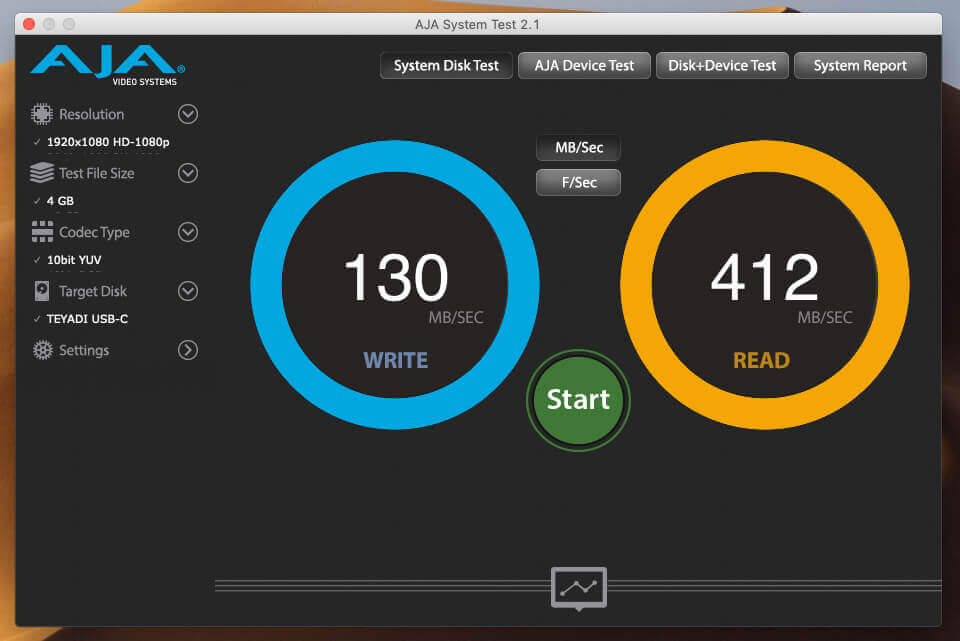Click the Codec Type label

[94, 233]
